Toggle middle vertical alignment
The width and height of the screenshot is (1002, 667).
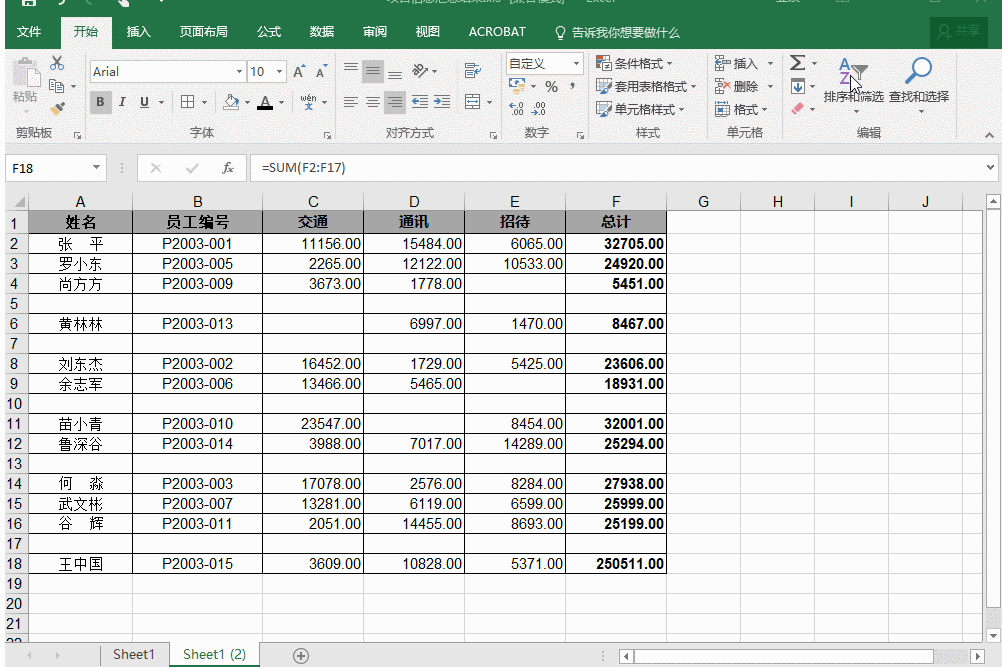(x=373, y=71)
